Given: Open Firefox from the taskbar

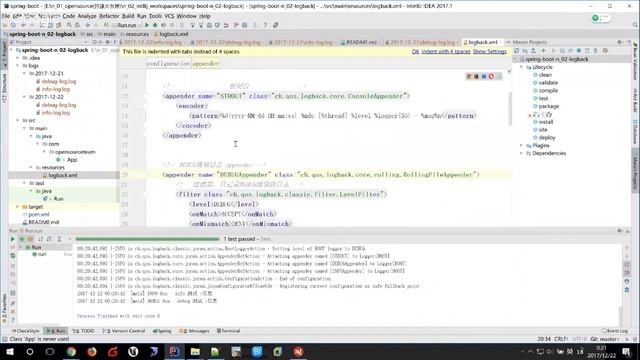Looking at the screenshot, I should point(92,351).
